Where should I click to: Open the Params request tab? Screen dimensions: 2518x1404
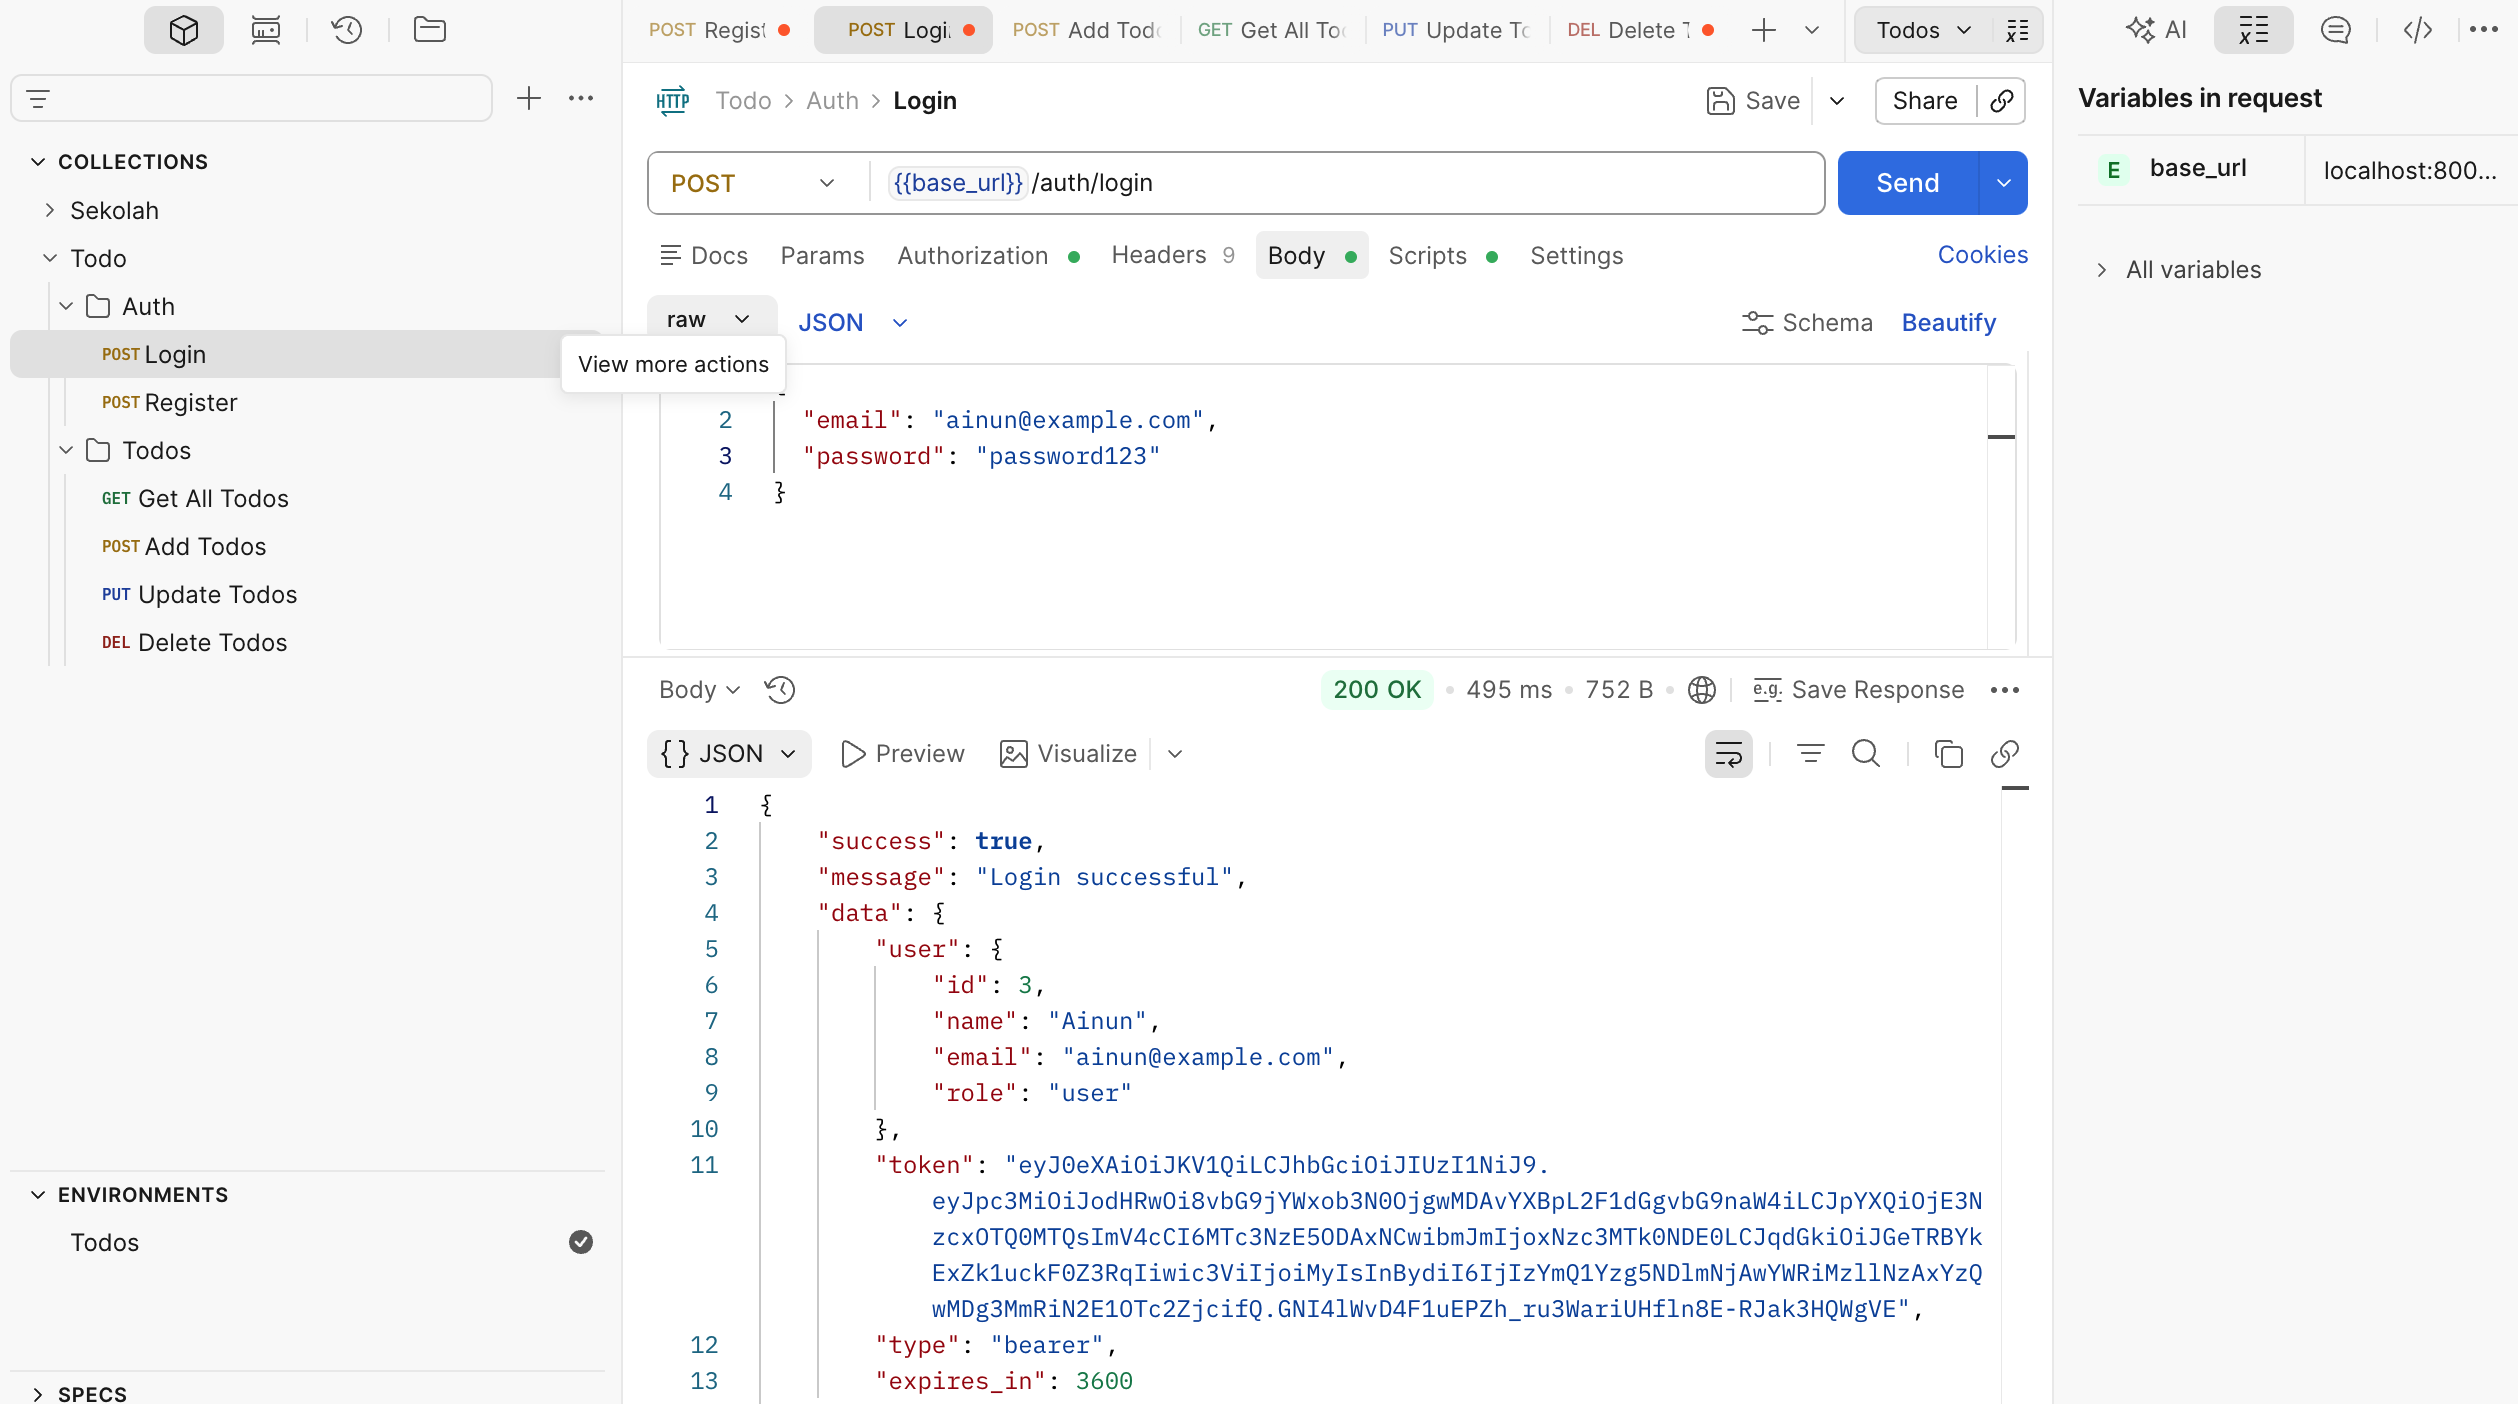(x=822, y=256)
